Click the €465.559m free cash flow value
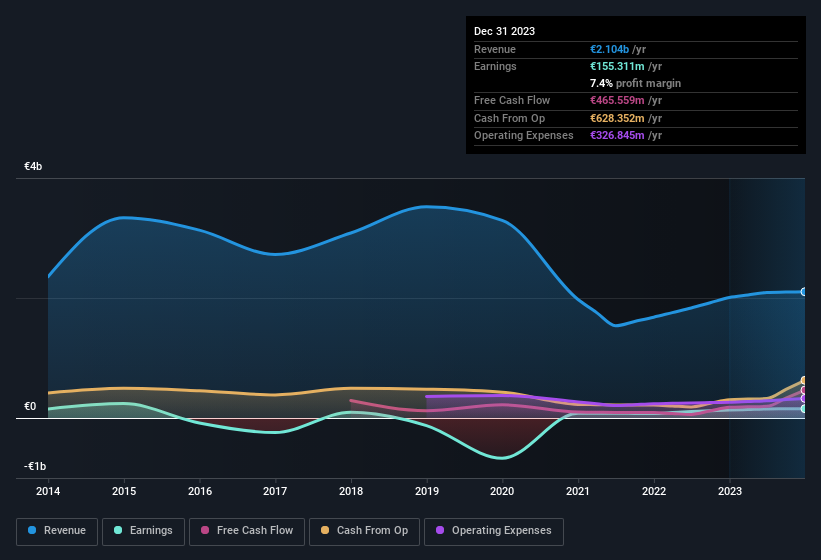This screenshot has height=560, width=821. pos(617,100)
